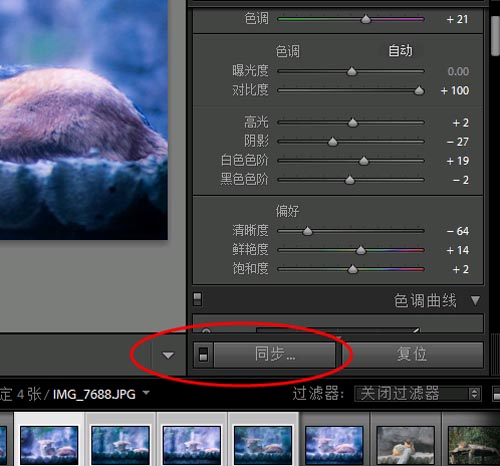
Task: Open the toolbar dropdown arrow left of 同步
Action: 168,355
